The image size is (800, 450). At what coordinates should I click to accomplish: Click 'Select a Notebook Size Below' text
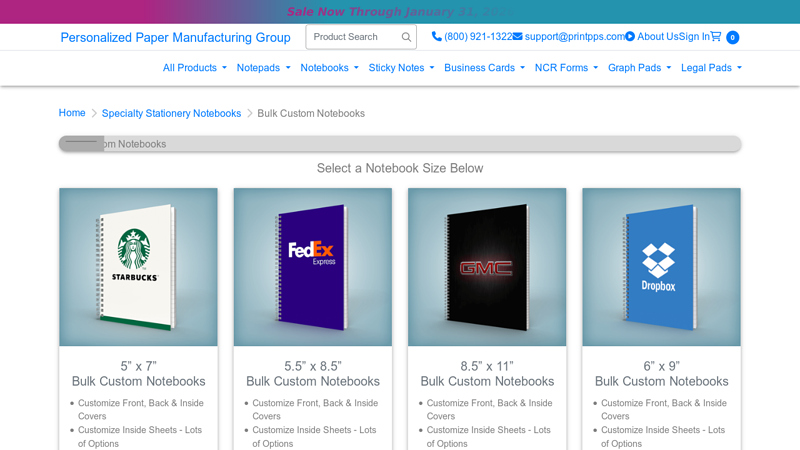400,168
